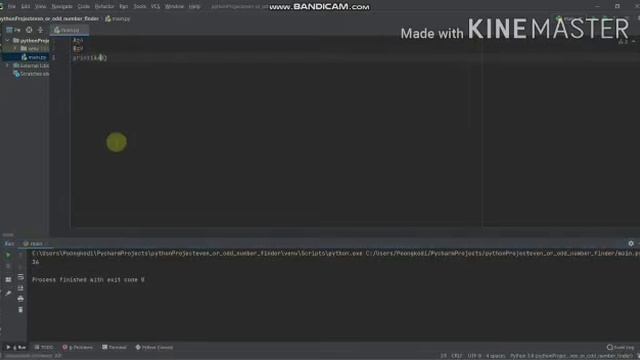The width and height of the screenshot is (640, 360).
Task: Click the restore layout icon in Run panel
Action: [8, 280]
